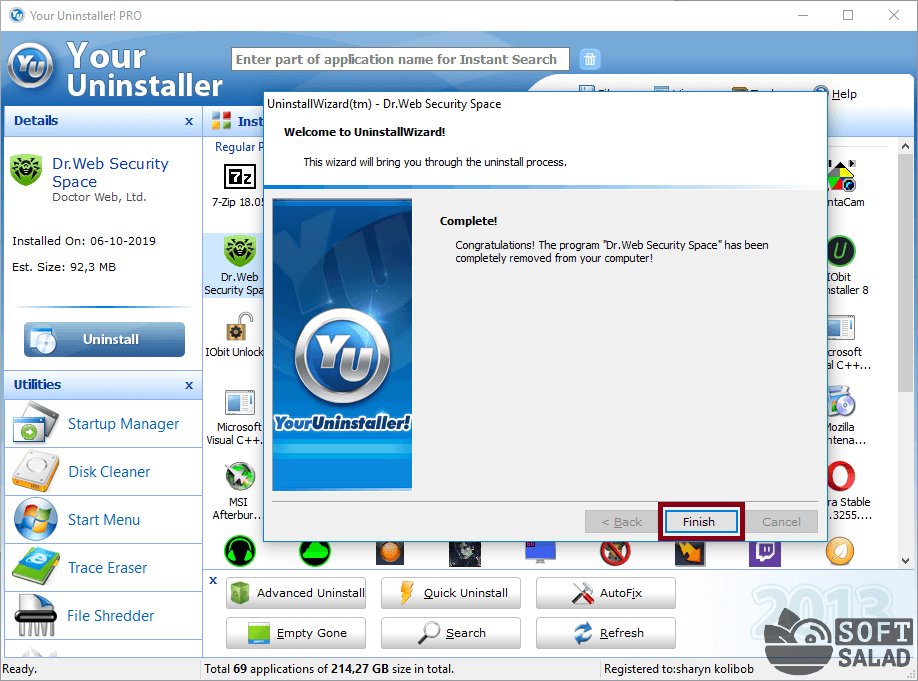Click the AutoFix button

(x=606, y=593)
